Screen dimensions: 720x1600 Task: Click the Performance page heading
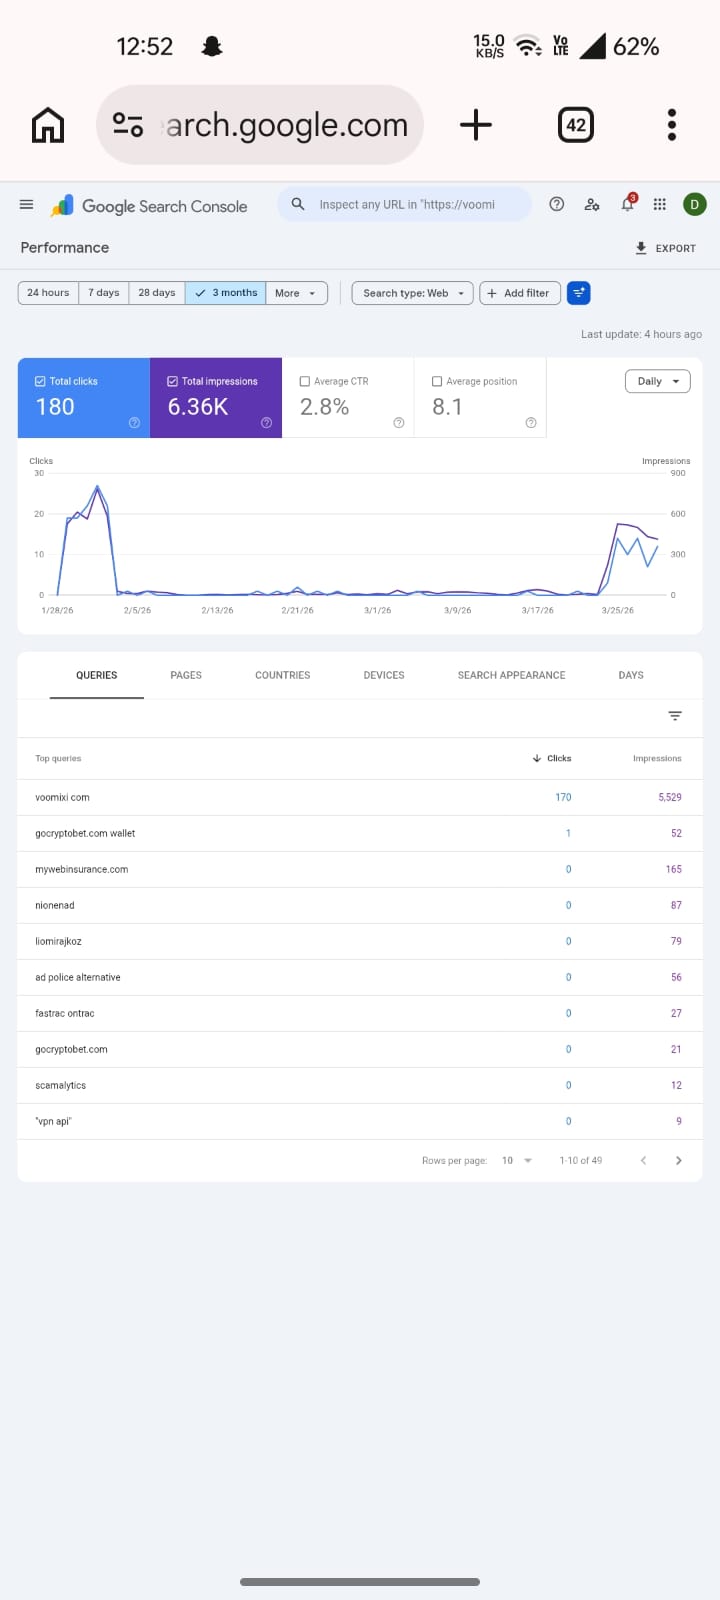[65, 247]
